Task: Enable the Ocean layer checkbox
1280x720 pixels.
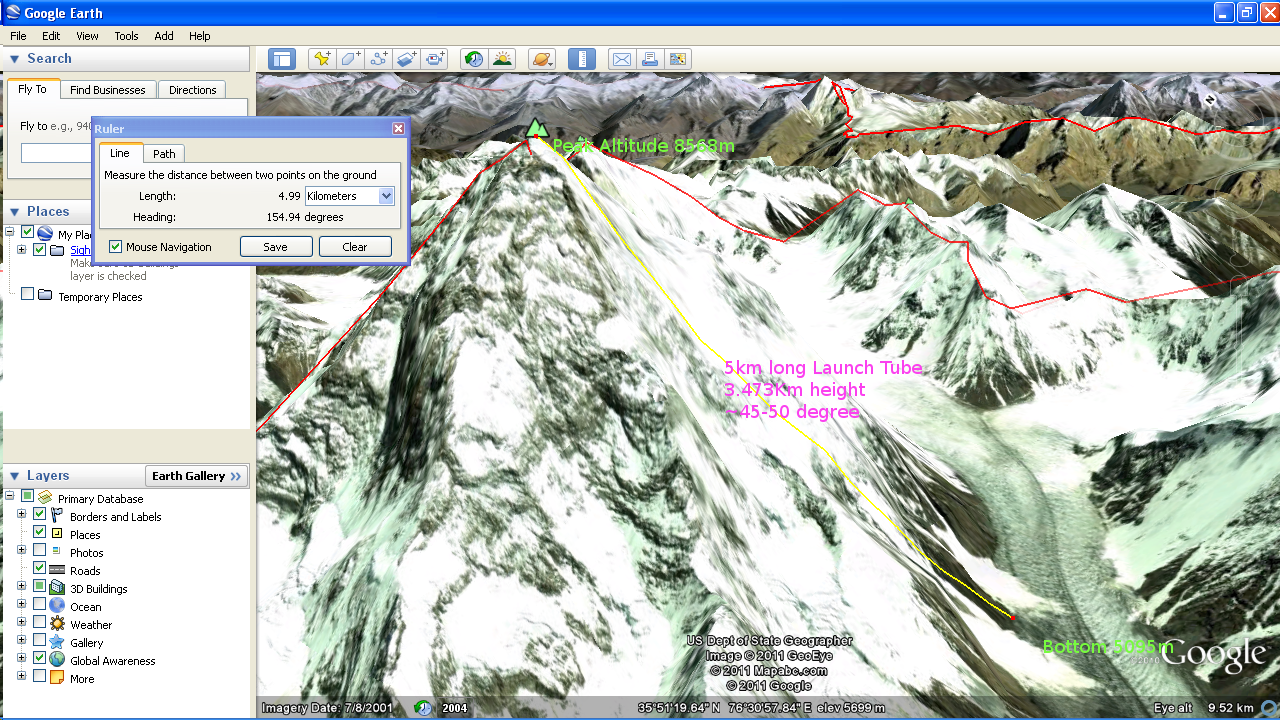Action: pos(40,605)
